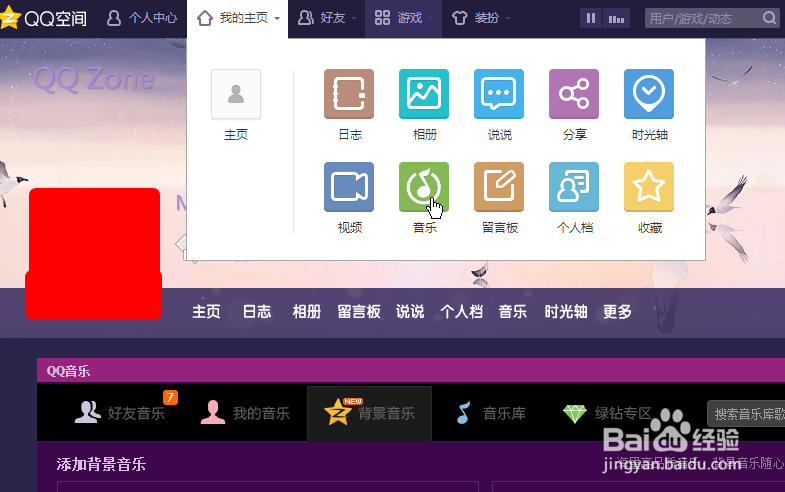Switch to 音乐库 tab
The image size is (785, 492).
(491, 413)
